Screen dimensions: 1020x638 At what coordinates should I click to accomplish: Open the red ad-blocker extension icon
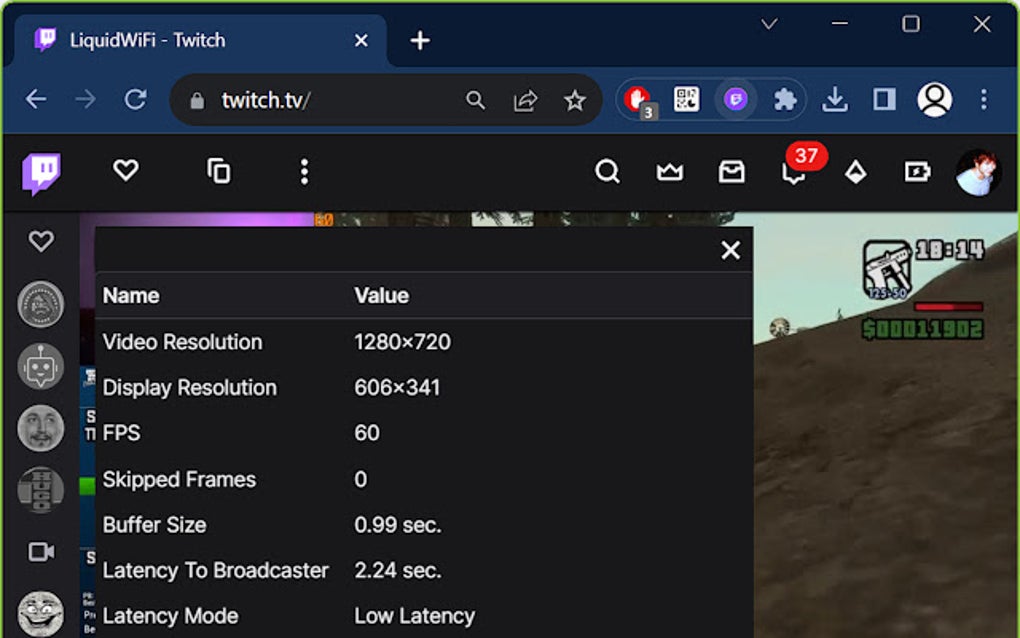639,101
